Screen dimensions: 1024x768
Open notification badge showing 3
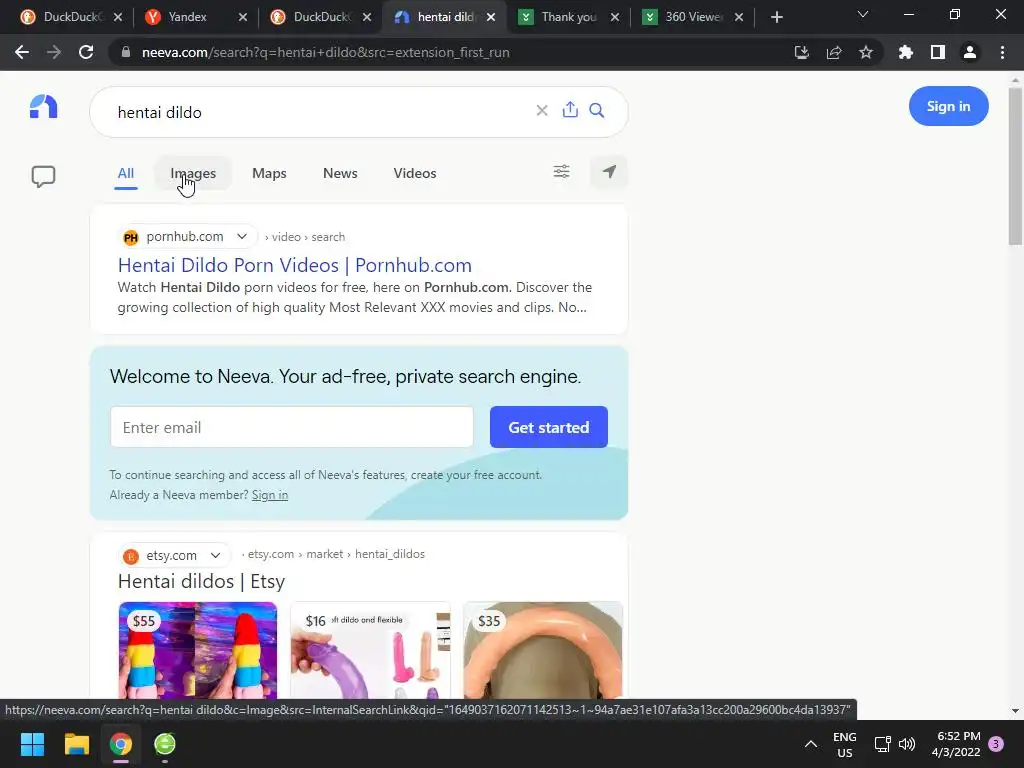[996, 744]
